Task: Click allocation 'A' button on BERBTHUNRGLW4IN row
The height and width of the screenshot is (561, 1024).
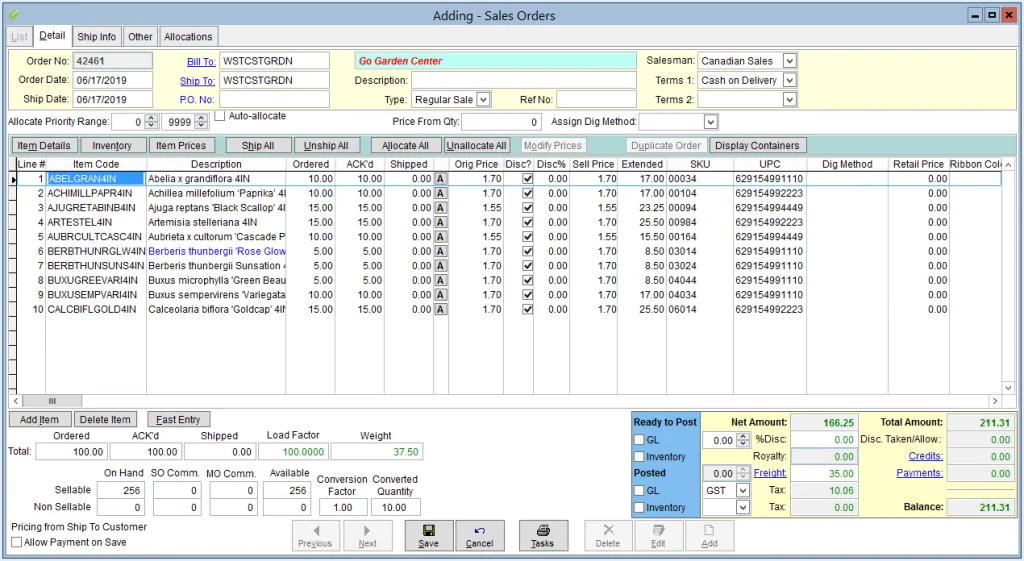Action: coord(441,251)
